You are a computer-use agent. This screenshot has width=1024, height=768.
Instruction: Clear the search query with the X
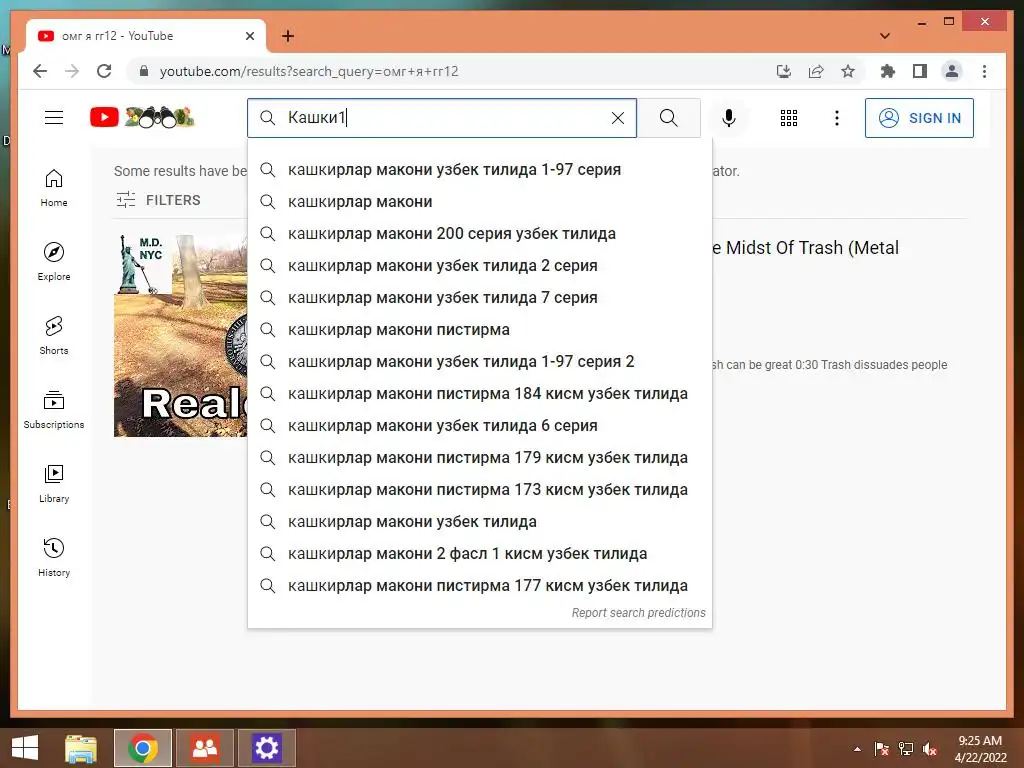point(618,118)
